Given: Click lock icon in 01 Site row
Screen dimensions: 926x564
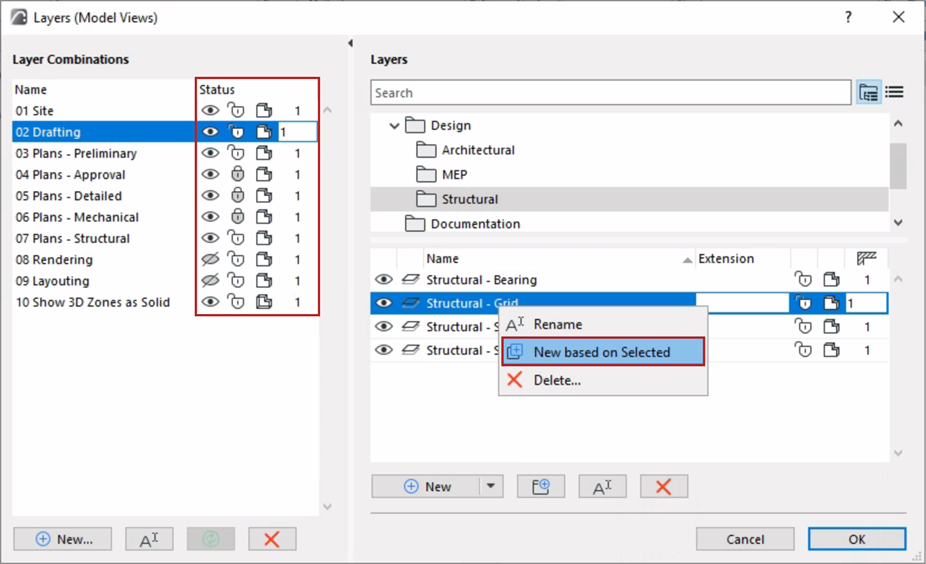Looking at the screenshot, I should tap(236, 110).
